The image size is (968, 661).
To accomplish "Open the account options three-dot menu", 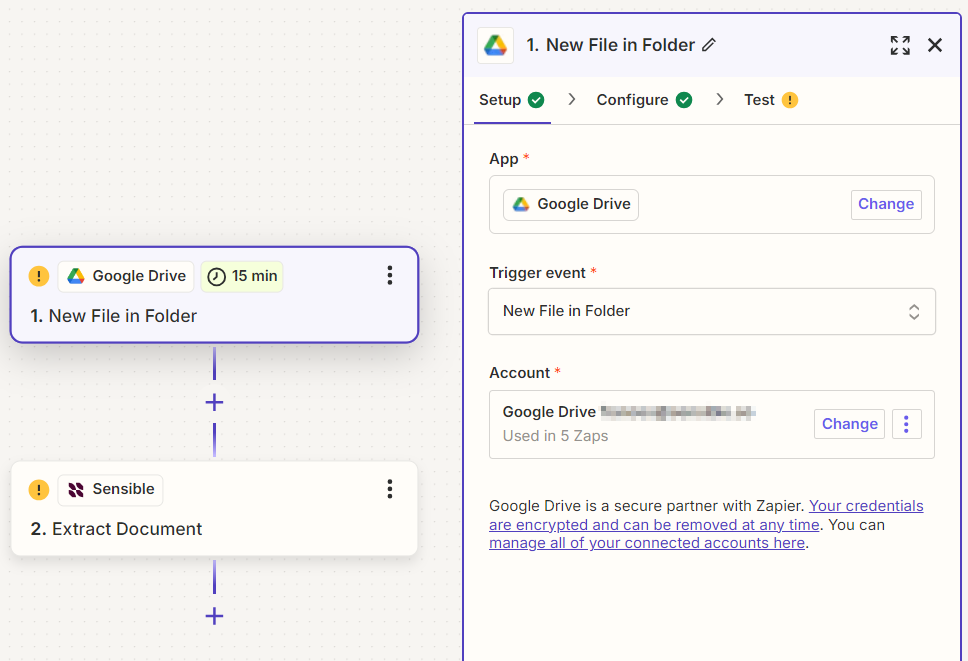I will click(x=906, y=424).
